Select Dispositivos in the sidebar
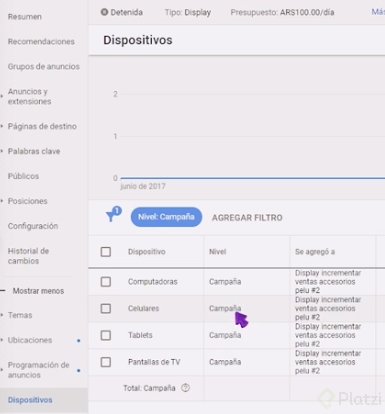The width and height of the screenshot is (385, 414). tap(30, 400)
